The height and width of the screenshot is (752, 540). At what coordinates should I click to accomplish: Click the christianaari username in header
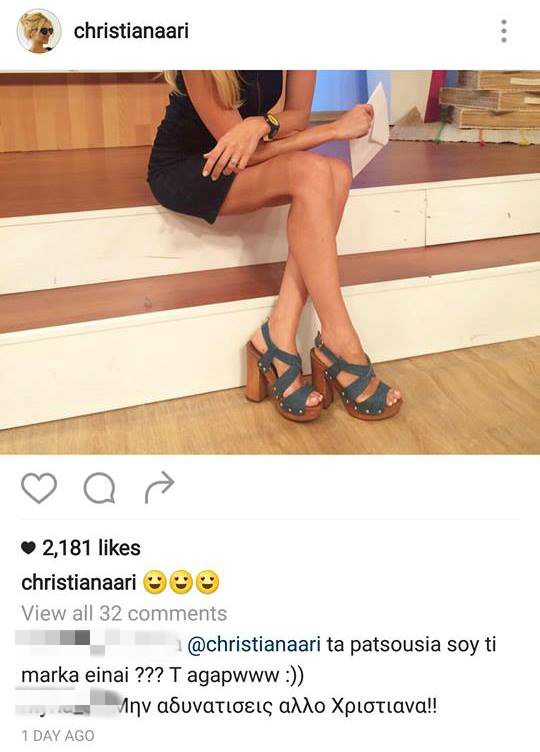click(131, 31)
